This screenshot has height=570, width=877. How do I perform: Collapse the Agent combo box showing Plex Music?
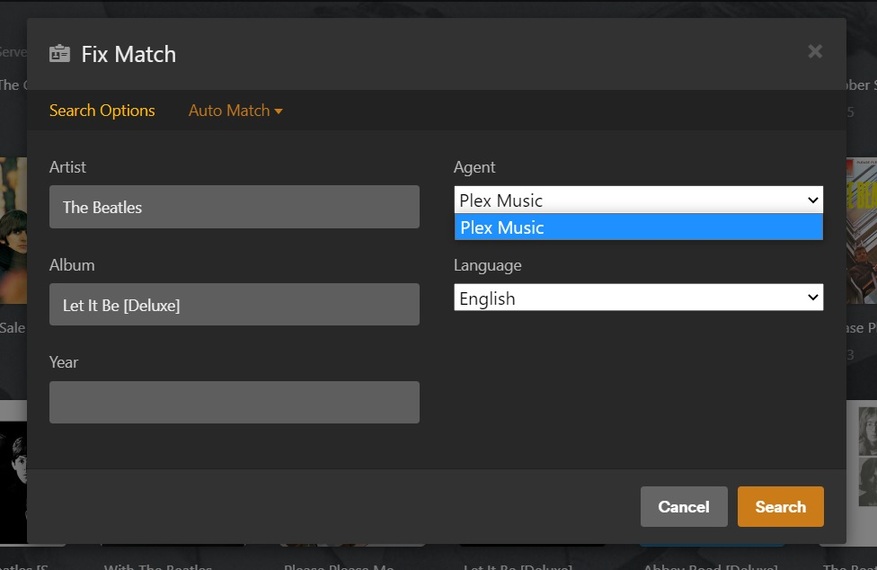coord(638,200)
